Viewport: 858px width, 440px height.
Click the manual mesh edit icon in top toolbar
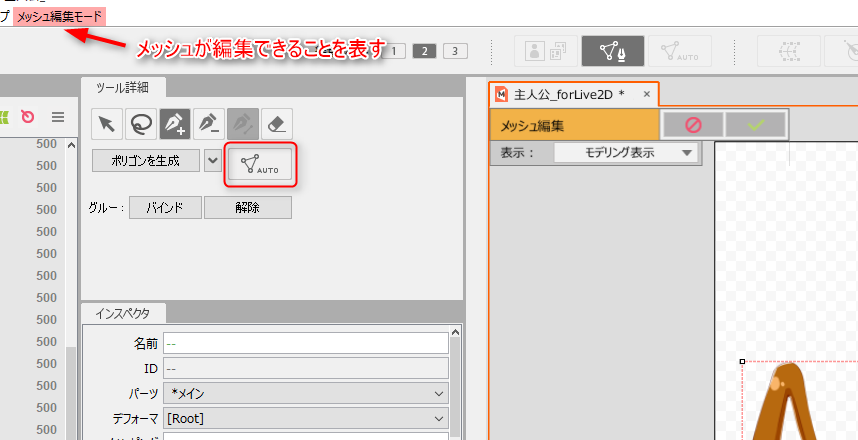(613, 51)
